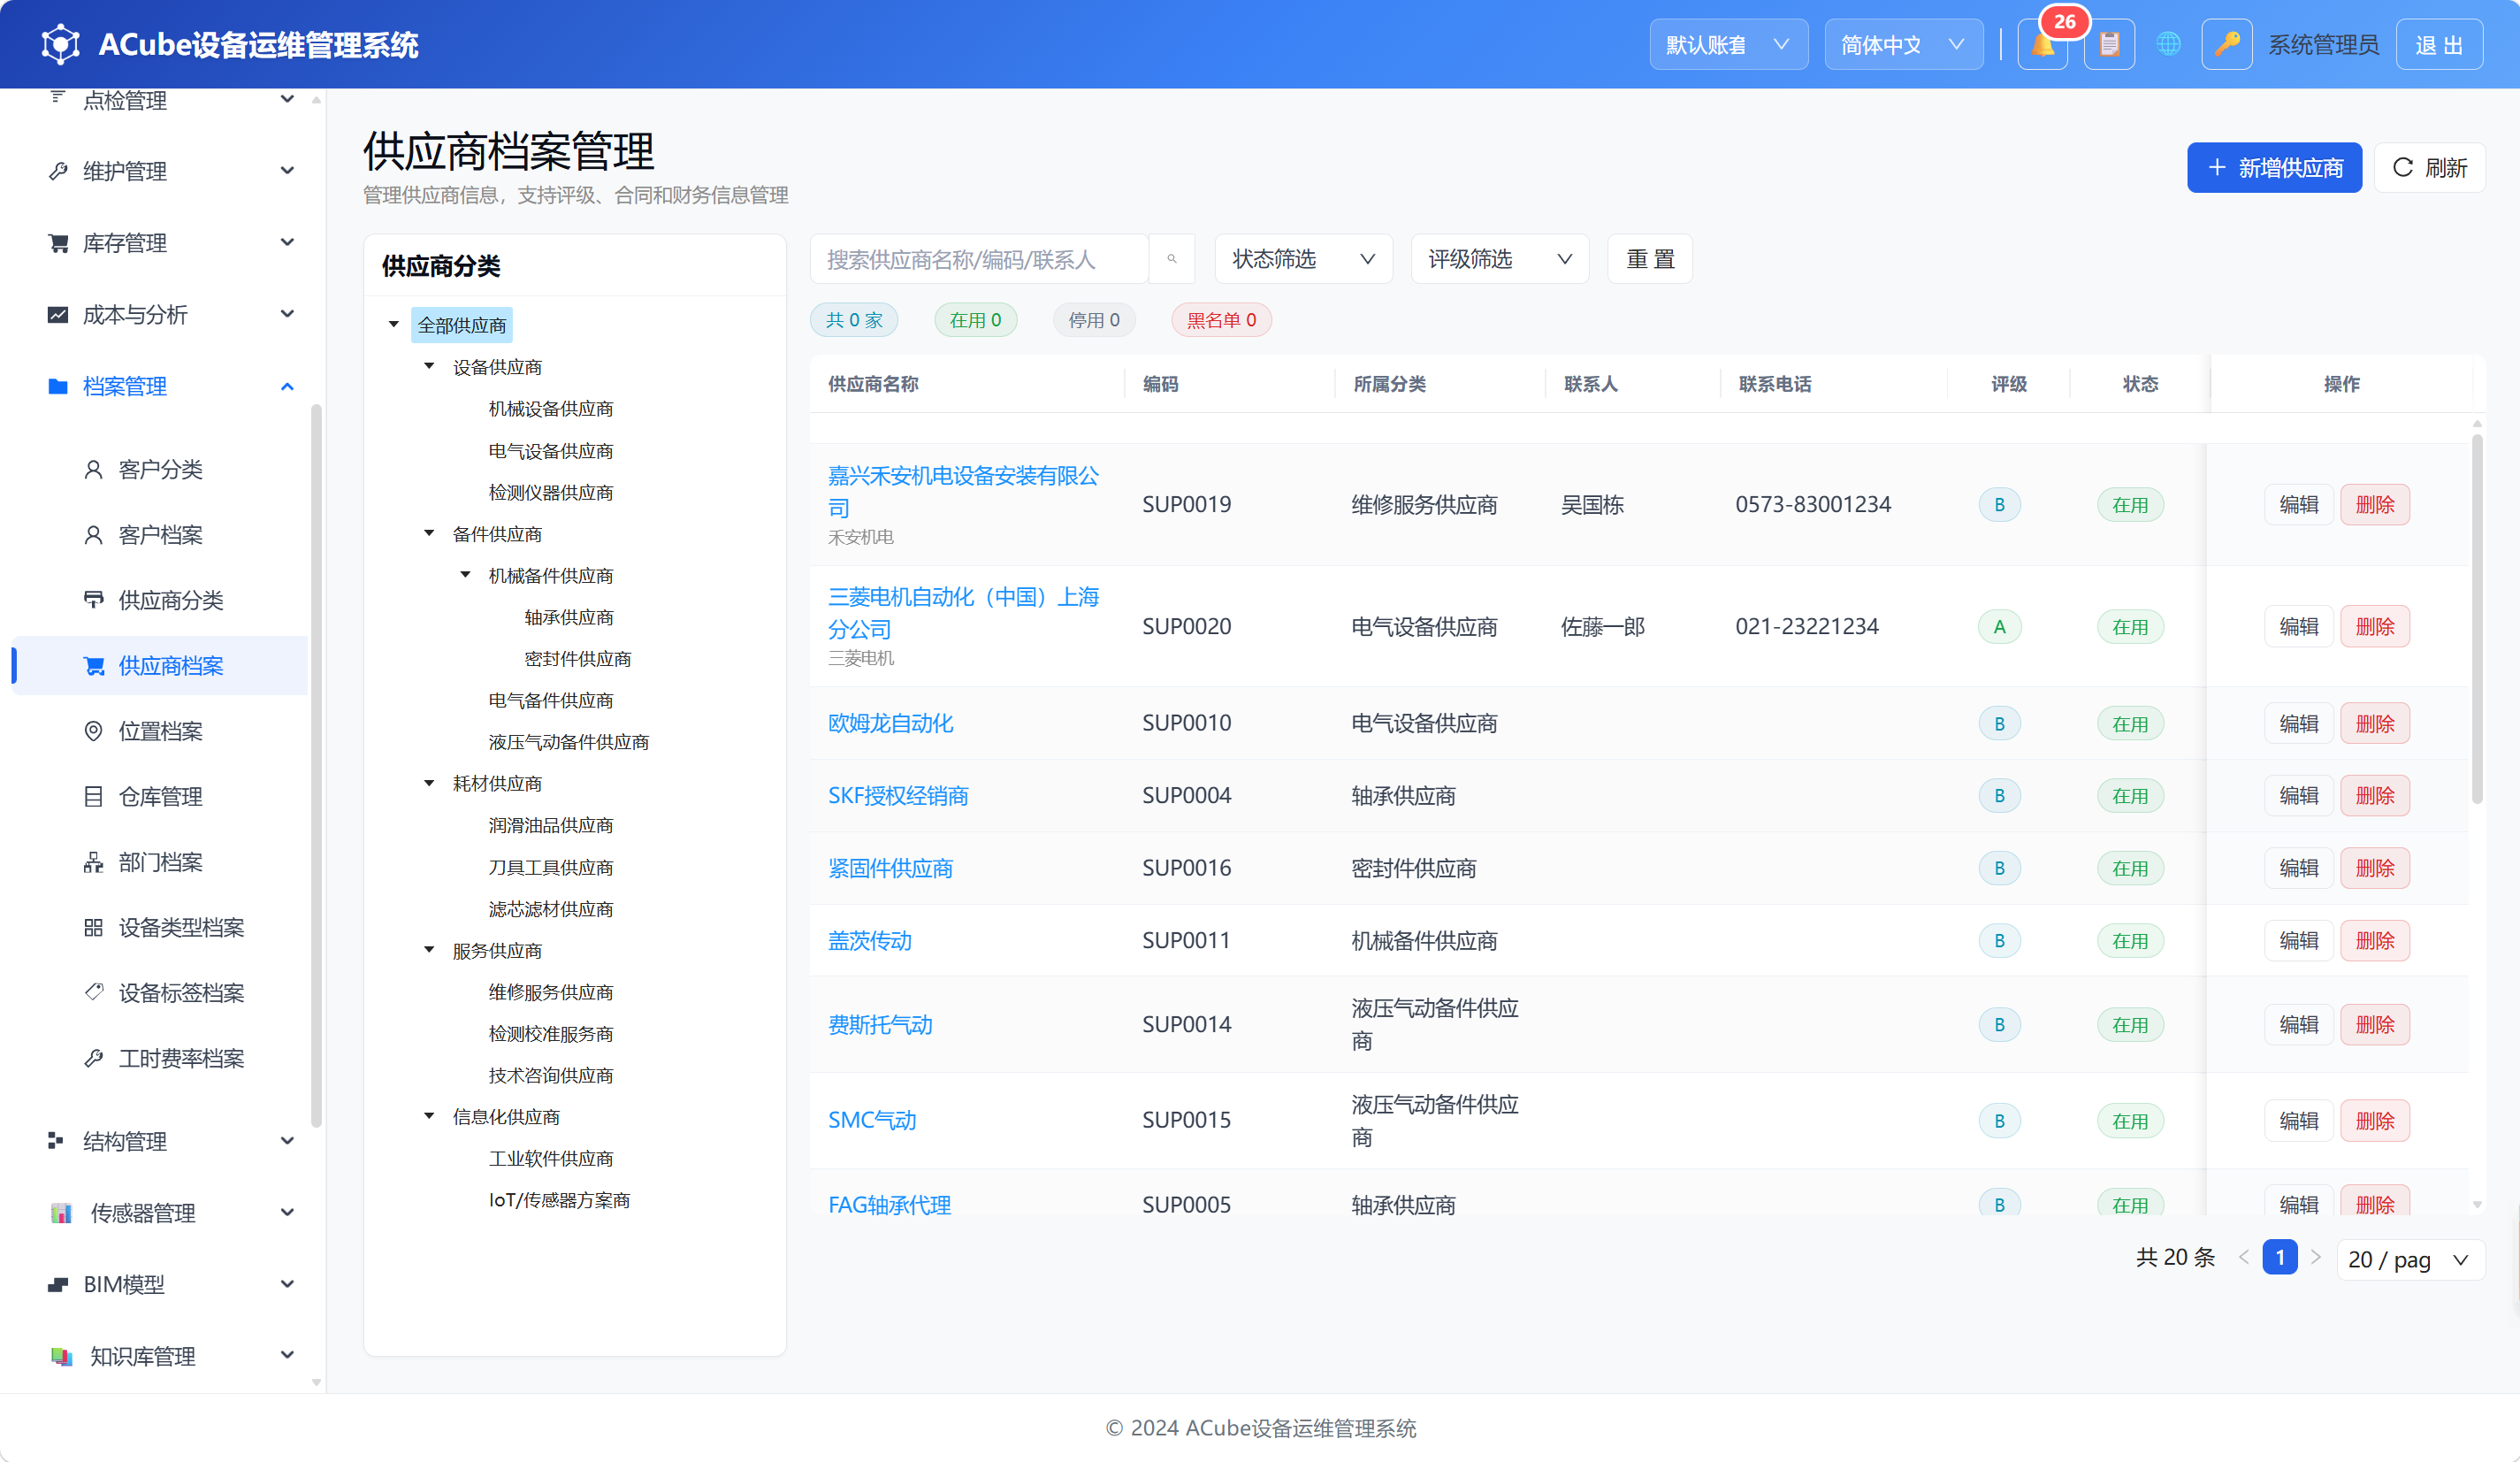Click the 库存管理 cart icon in sidebar

[x=58, y=243]
